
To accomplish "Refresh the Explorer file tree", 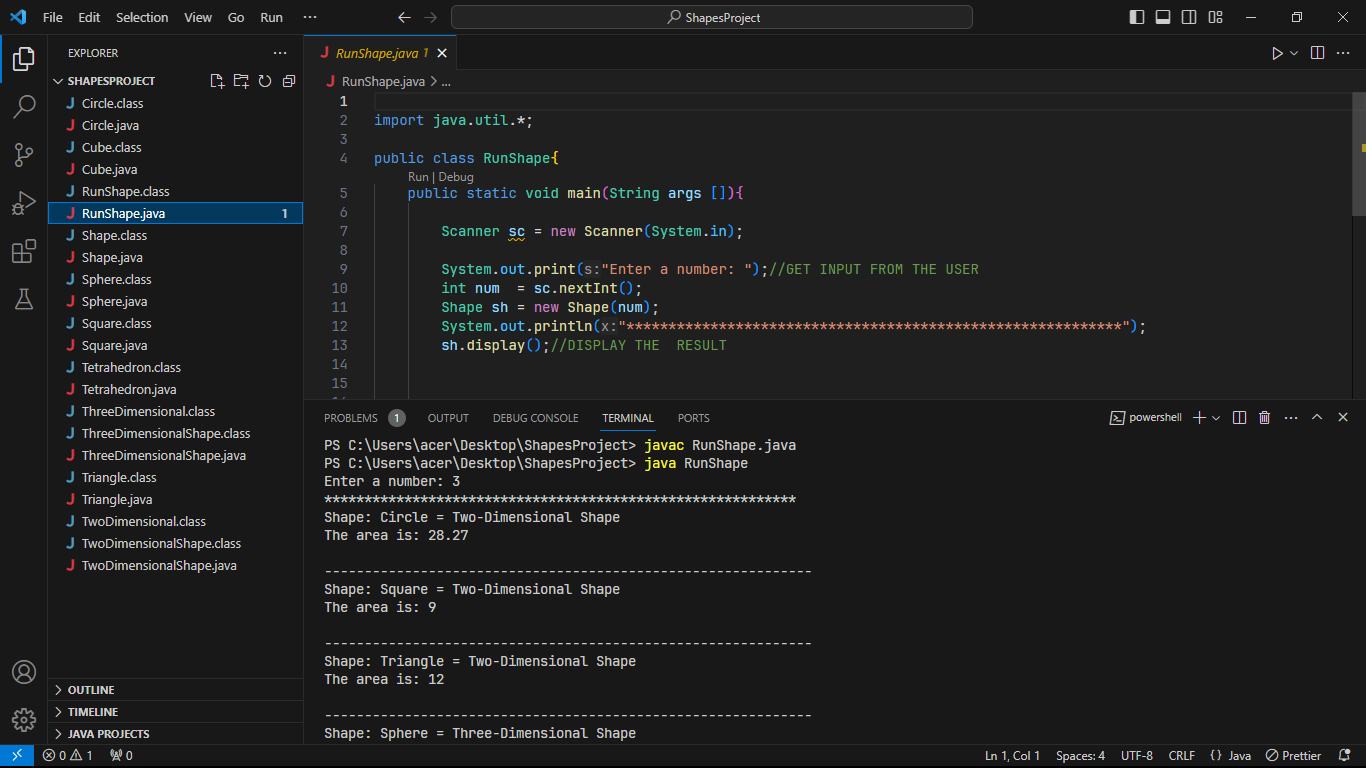I will point(265,81).
